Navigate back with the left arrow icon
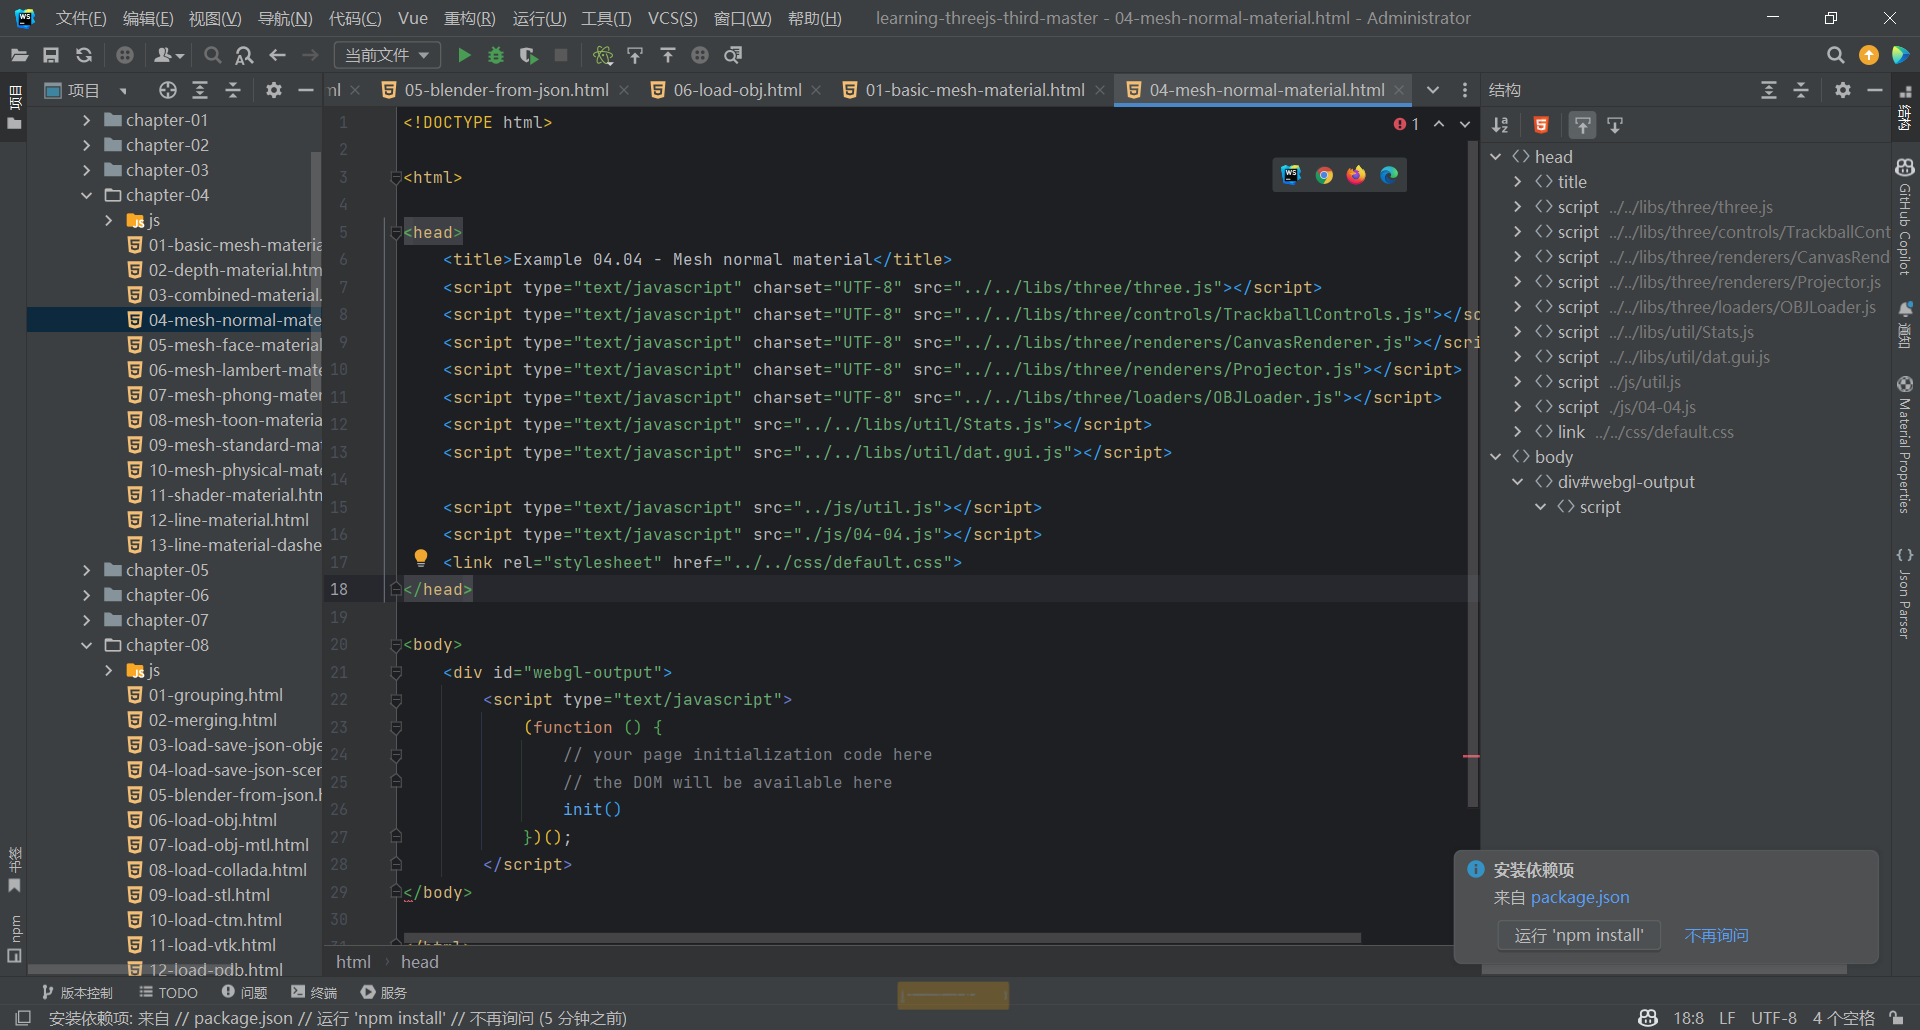Screen dimensions: 1920x1030 [x=277, y=55]
